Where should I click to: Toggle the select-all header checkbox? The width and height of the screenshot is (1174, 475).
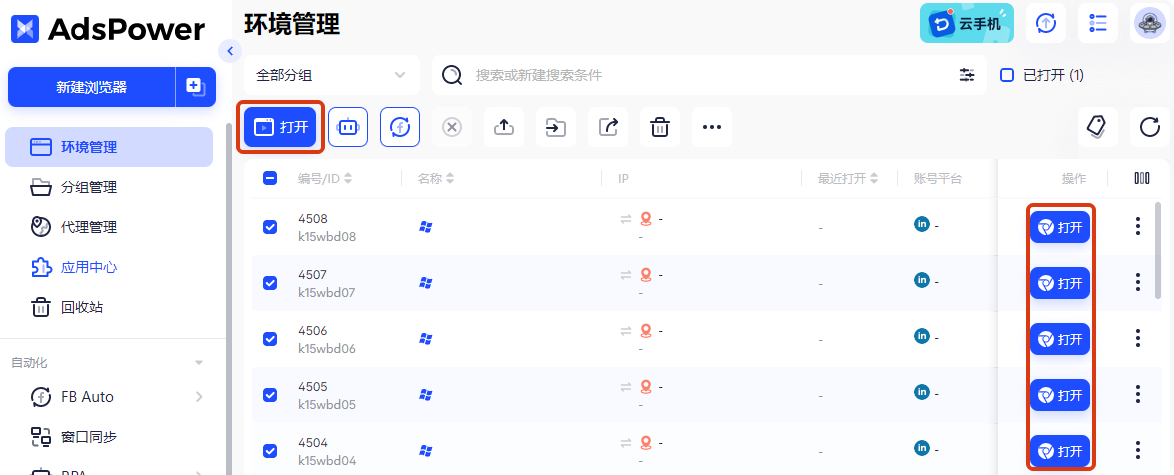[x=270, y=178]
